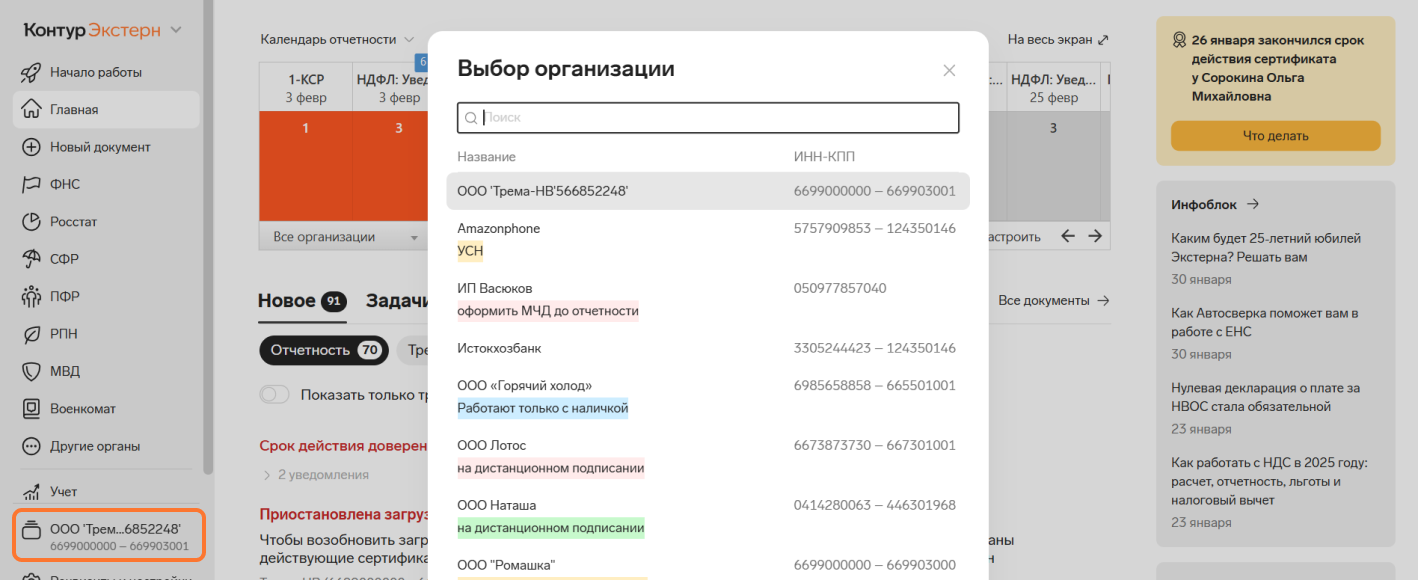Image resolution: width=1418 pixels, height=580 pixels.
Task: Click the chart icon beside Учет
Action: (31, 491)
